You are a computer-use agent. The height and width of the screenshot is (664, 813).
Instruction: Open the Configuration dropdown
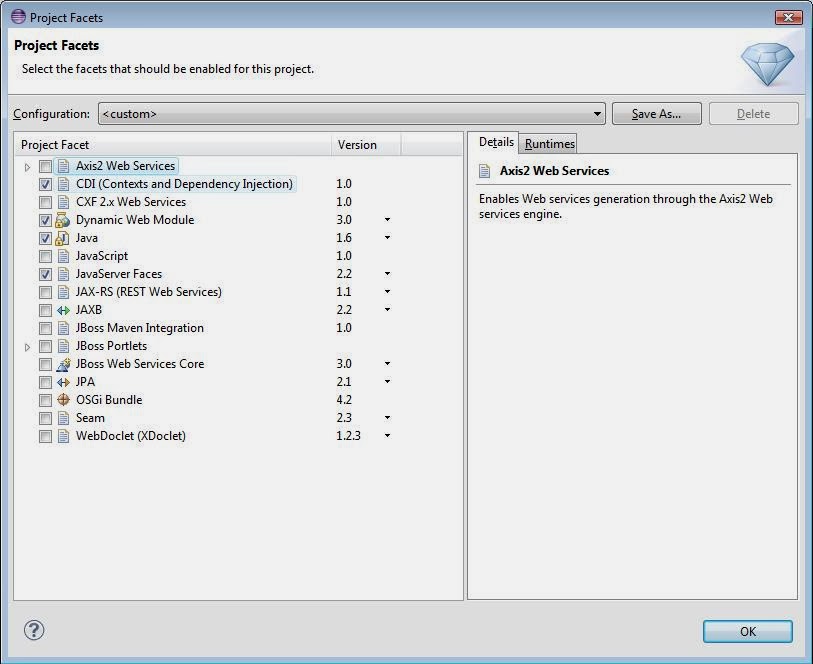point(597,113)
